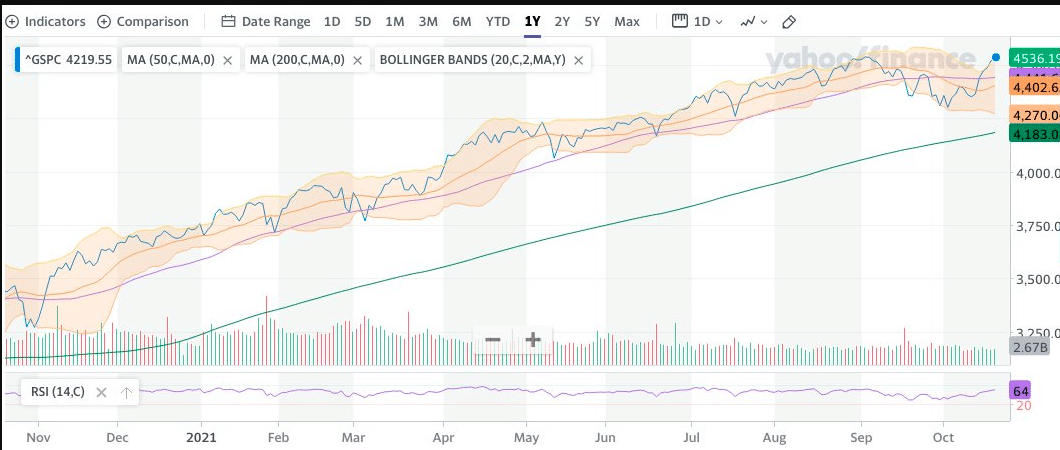Remove the MA (50,C,MA,0) indicator
The image size is (1060, 450).
point(228,60)
